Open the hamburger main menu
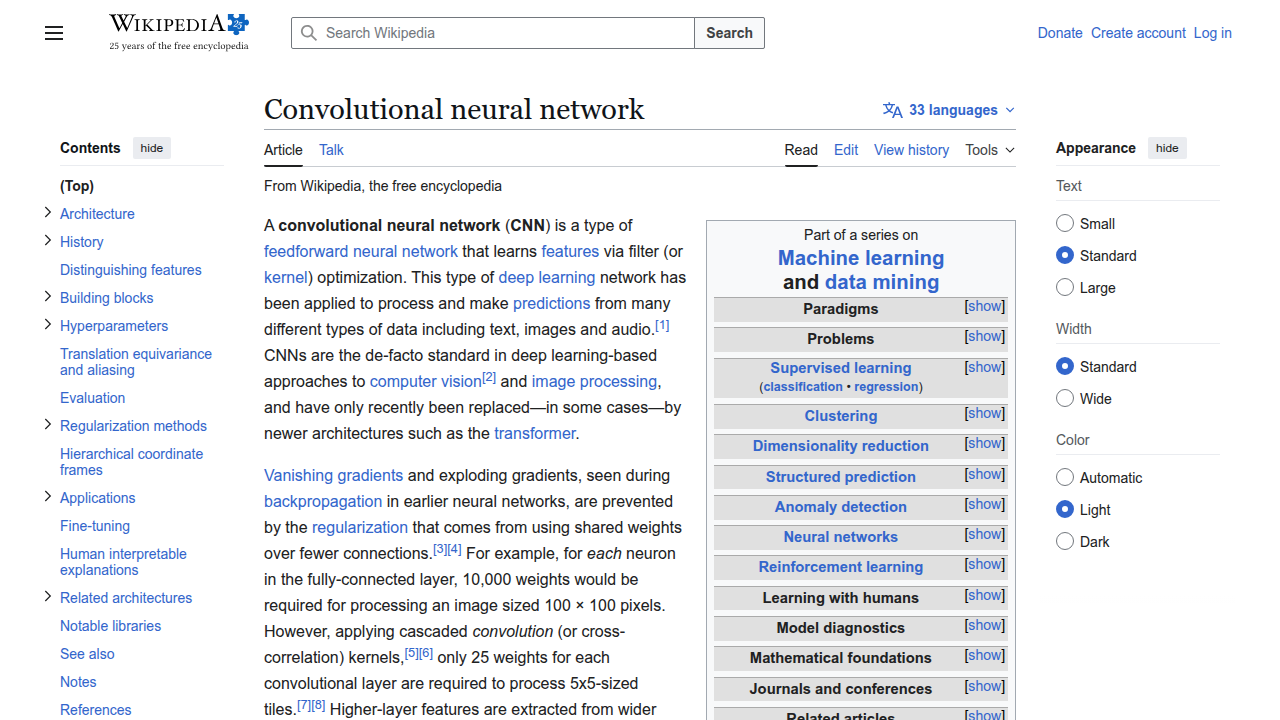1280x720 pixels. click(x=54, y=33)
